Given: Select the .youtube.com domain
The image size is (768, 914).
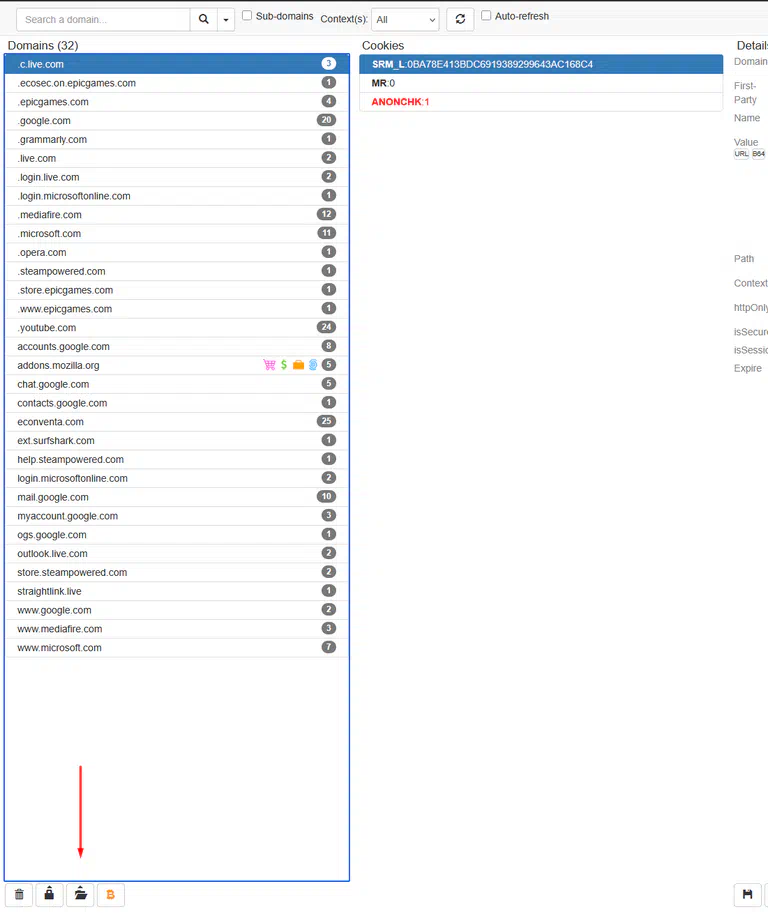Looking at the screenshot, I should [177, 328].
